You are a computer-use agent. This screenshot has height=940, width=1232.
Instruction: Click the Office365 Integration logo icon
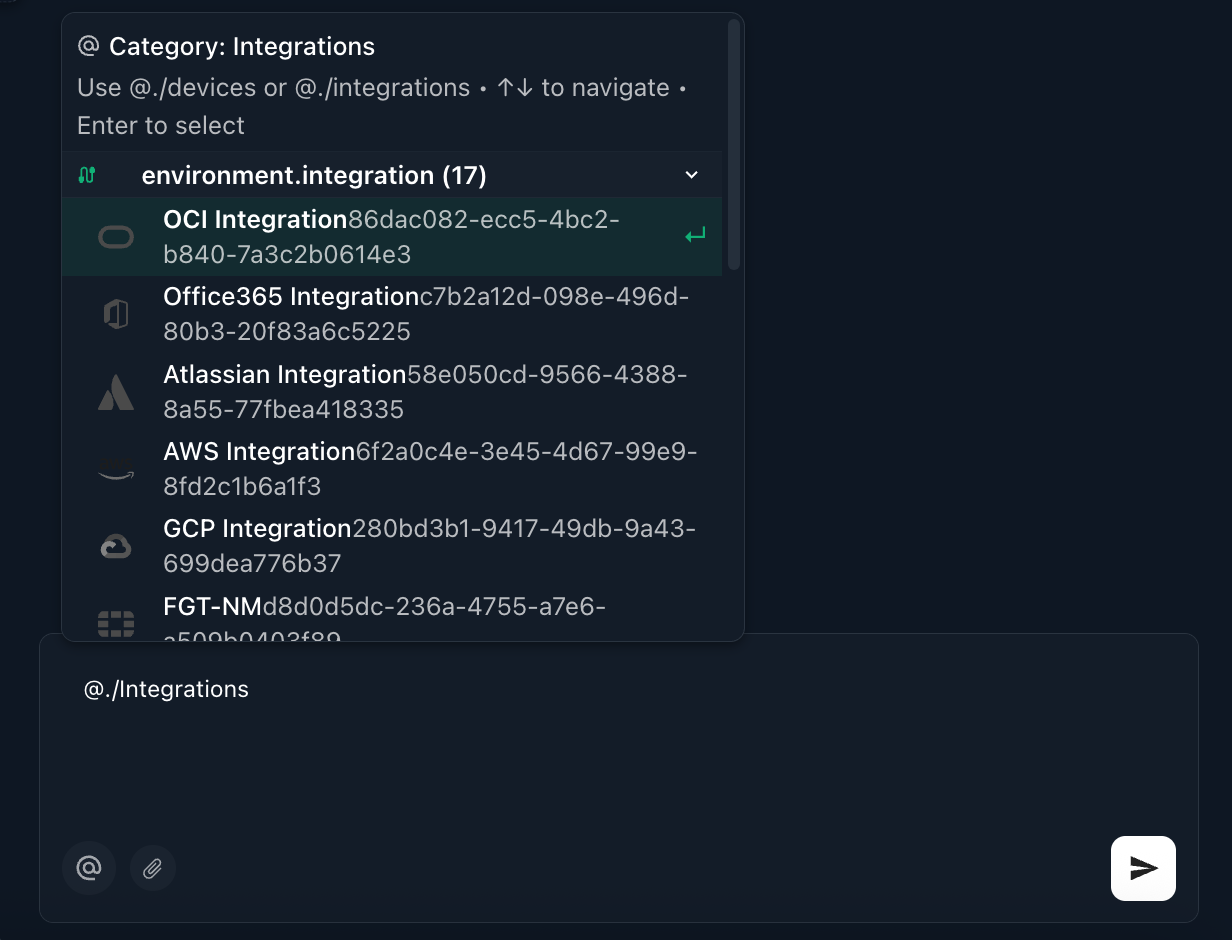pyautogui.click(x=116, y=314)
